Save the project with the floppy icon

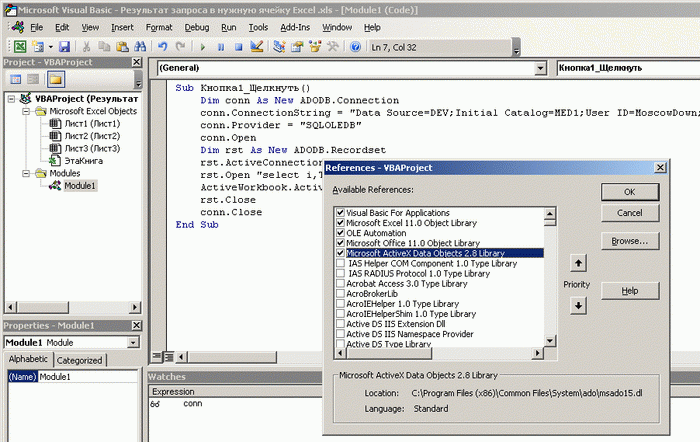pos(64,47)
